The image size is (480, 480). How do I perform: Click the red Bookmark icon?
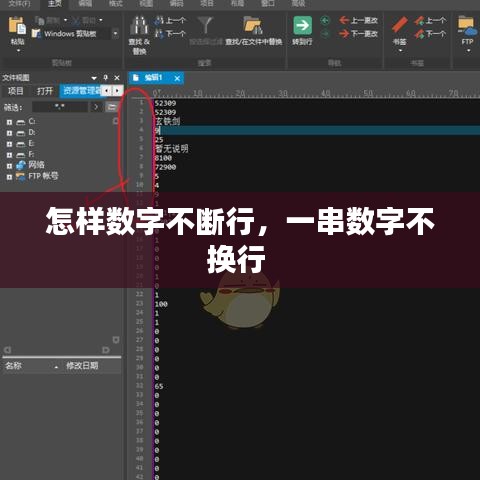pos(400,25)
